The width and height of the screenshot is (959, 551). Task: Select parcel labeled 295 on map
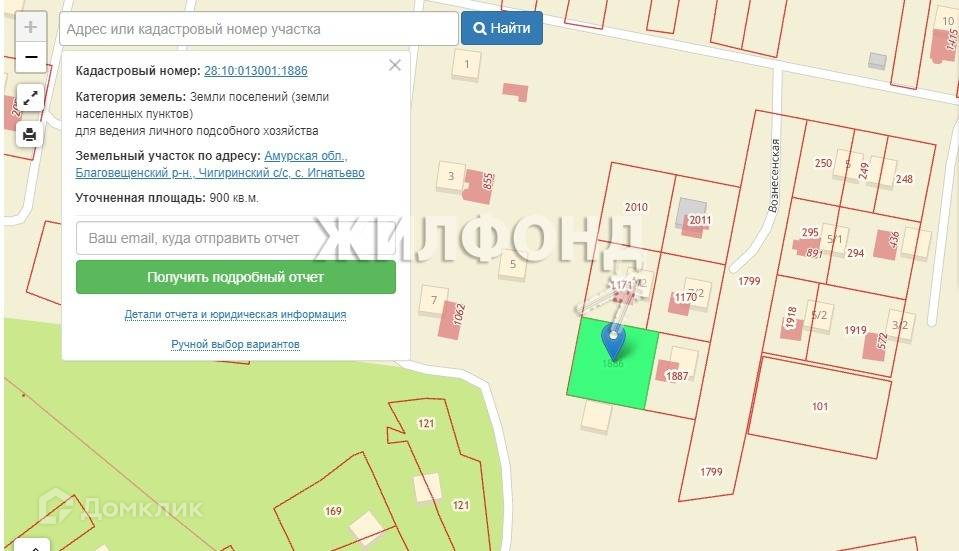(810, 232)
